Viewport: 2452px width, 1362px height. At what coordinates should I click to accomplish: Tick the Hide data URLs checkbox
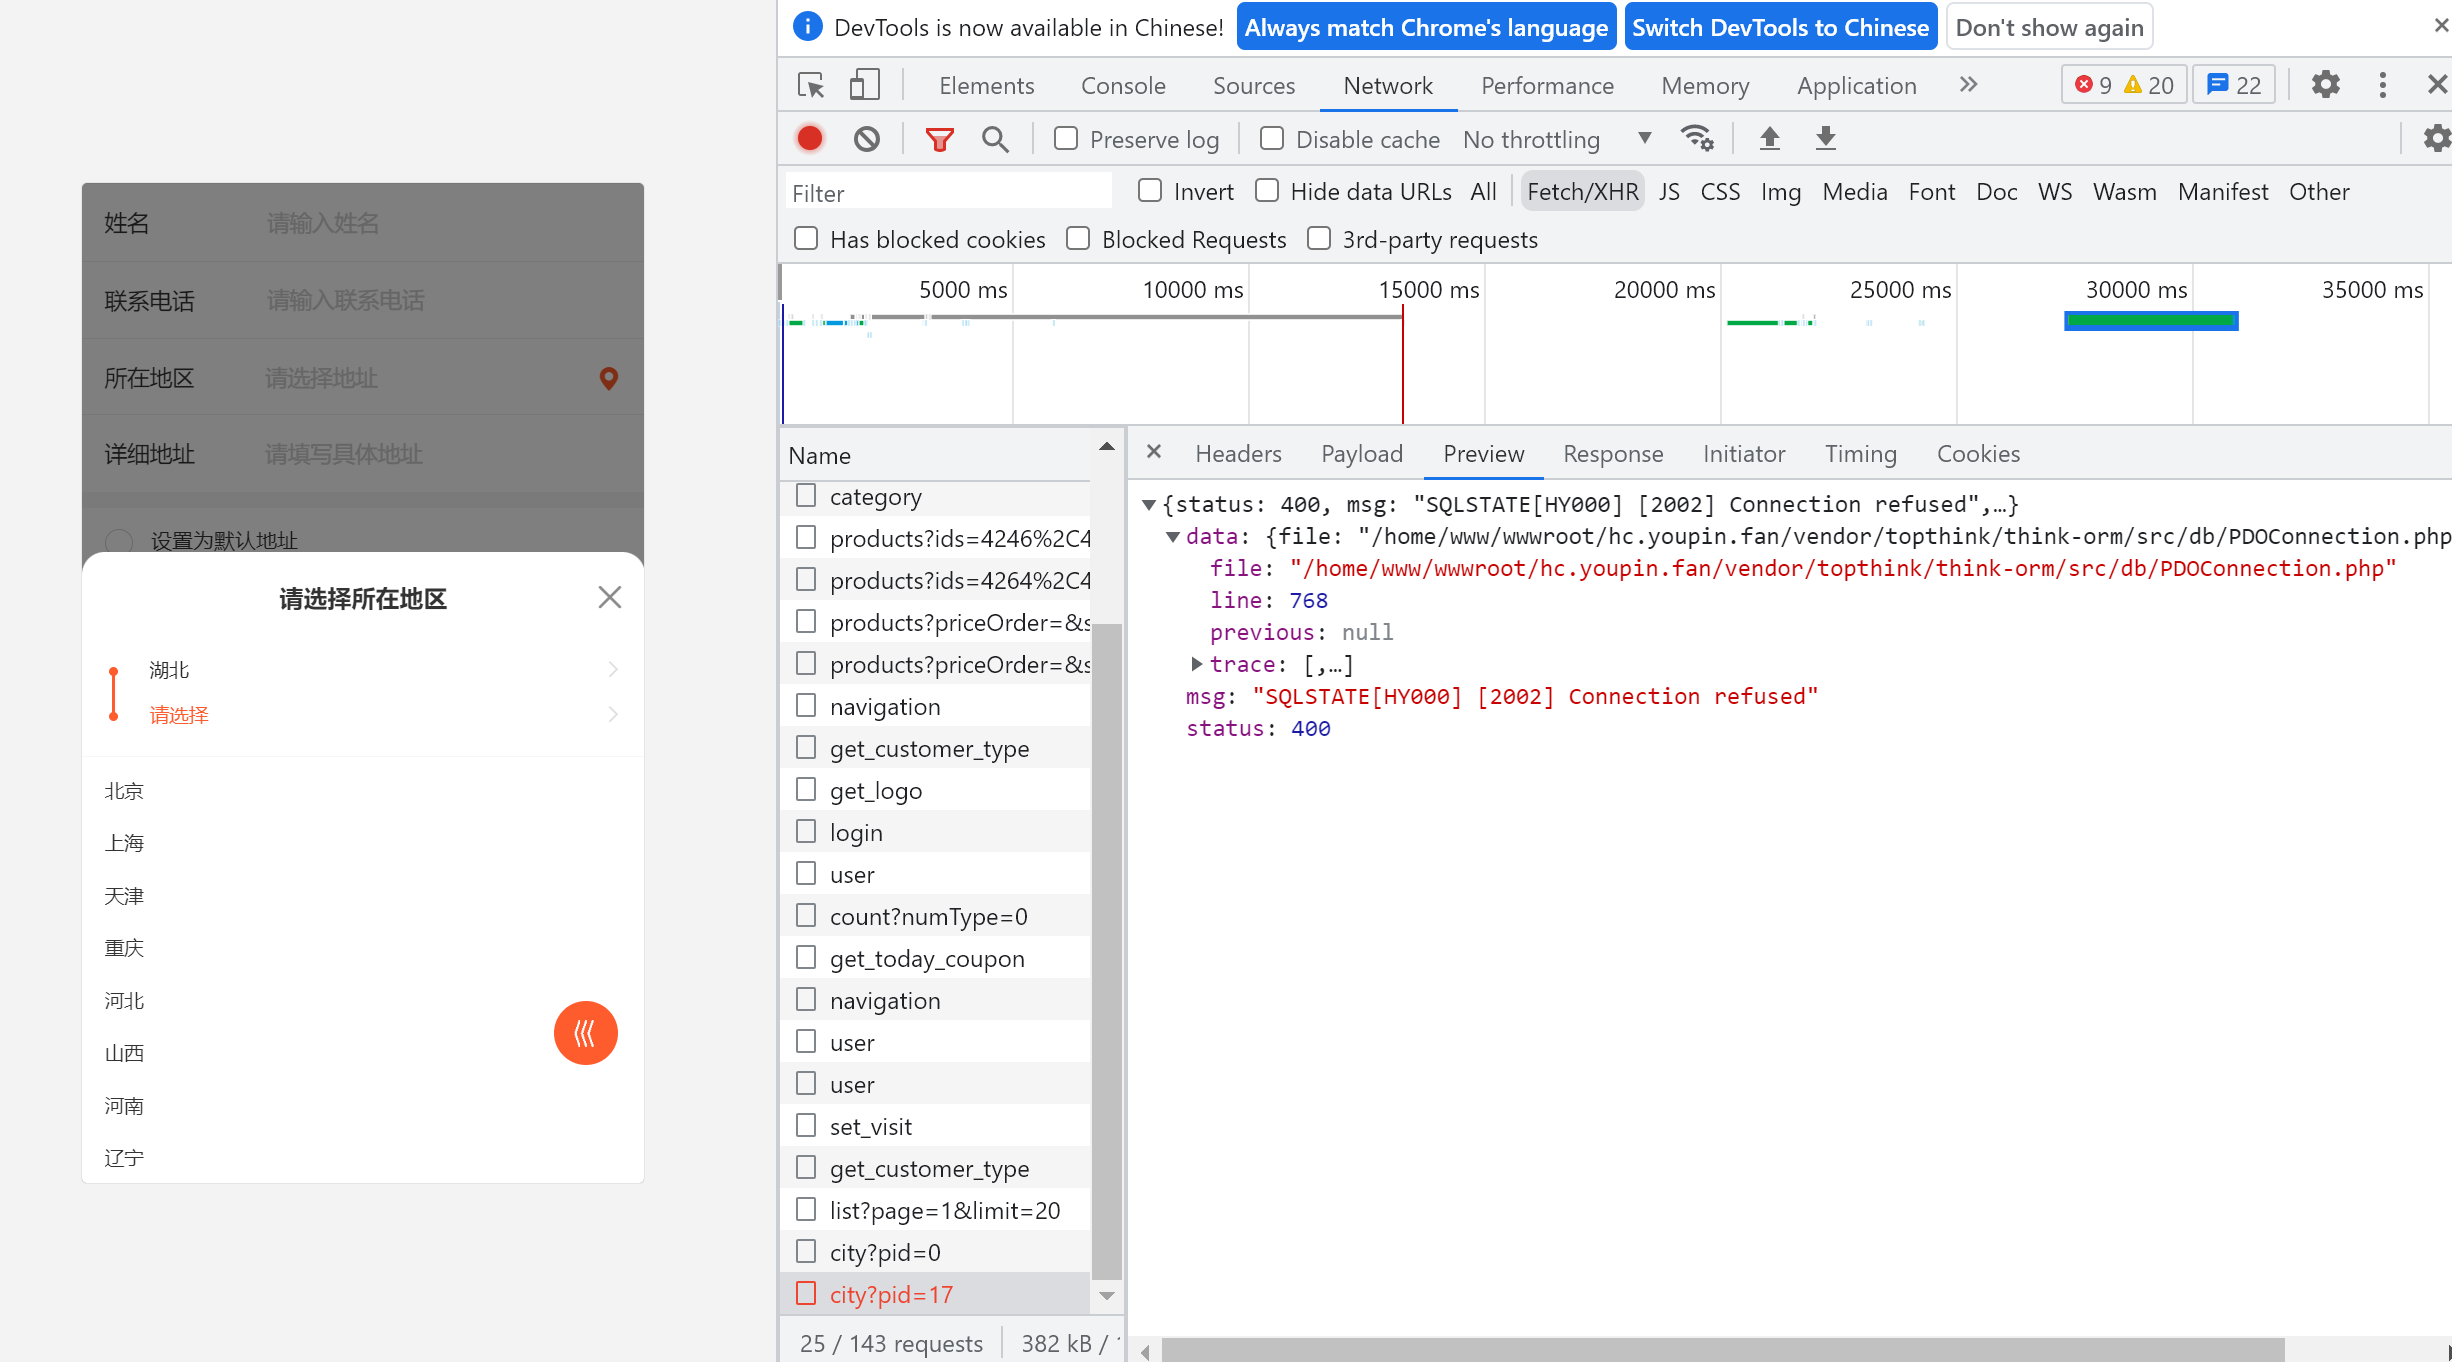point(1267,191)
